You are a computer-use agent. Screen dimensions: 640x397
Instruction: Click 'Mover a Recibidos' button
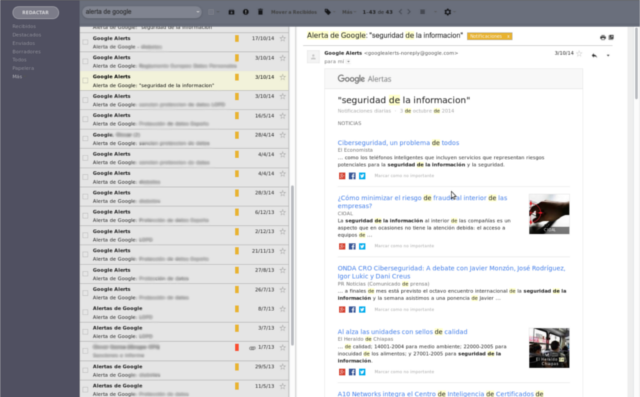click(x=294, y=12)
